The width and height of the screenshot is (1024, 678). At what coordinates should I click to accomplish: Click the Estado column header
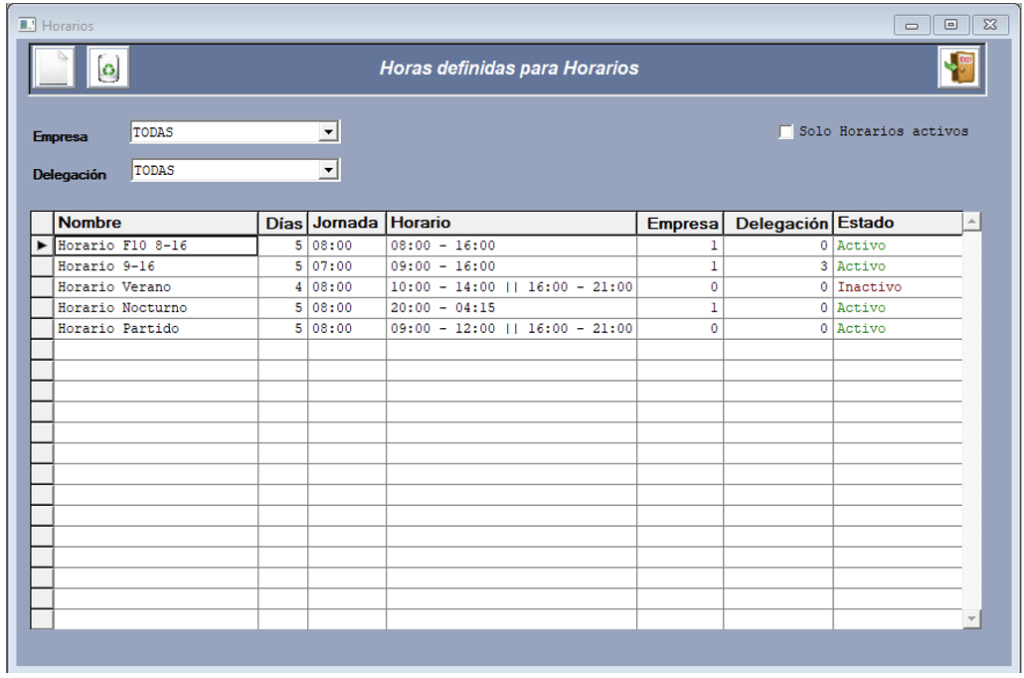896,223
